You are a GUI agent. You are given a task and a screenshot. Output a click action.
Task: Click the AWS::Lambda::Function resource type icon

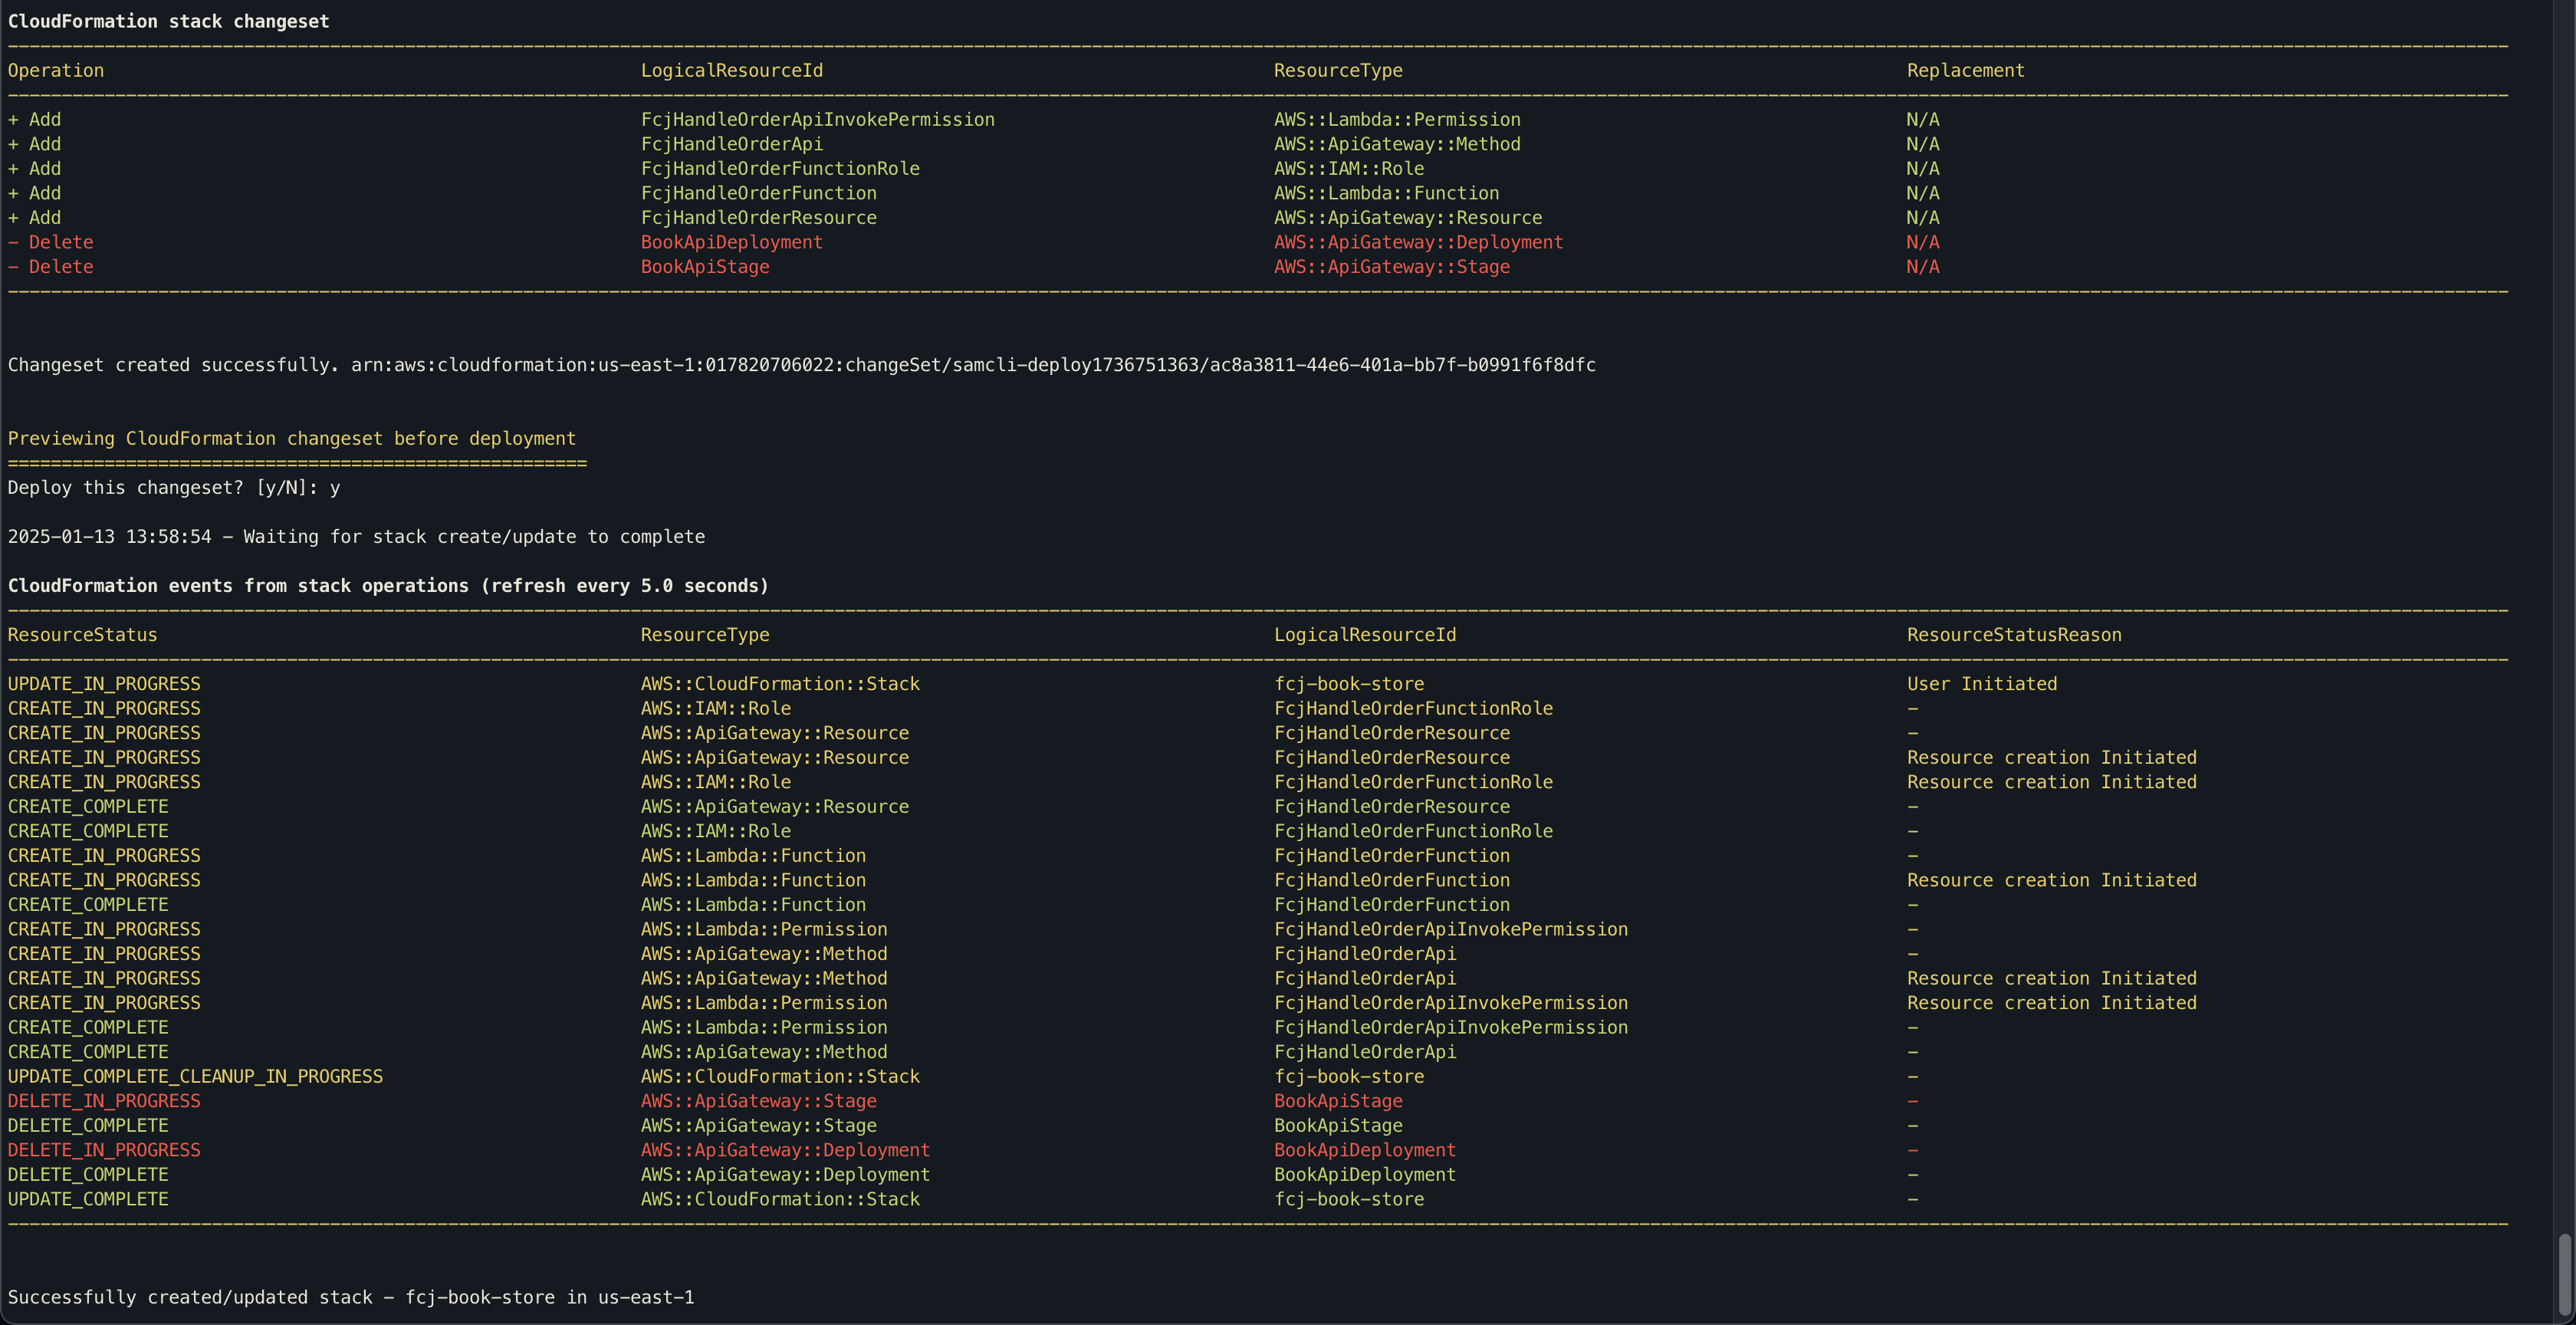click(1385, 191)
